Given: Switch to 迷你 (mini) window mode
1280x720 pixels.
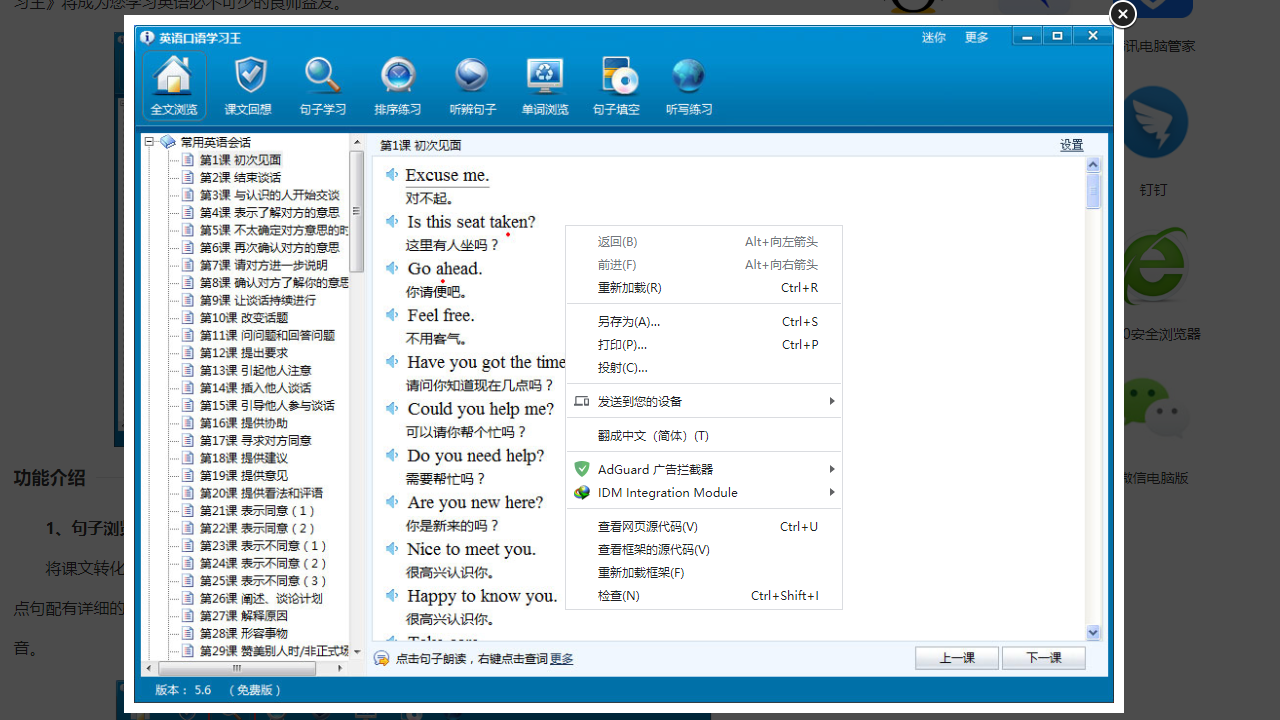Looking at the screenshot, I should coord(933,37).
